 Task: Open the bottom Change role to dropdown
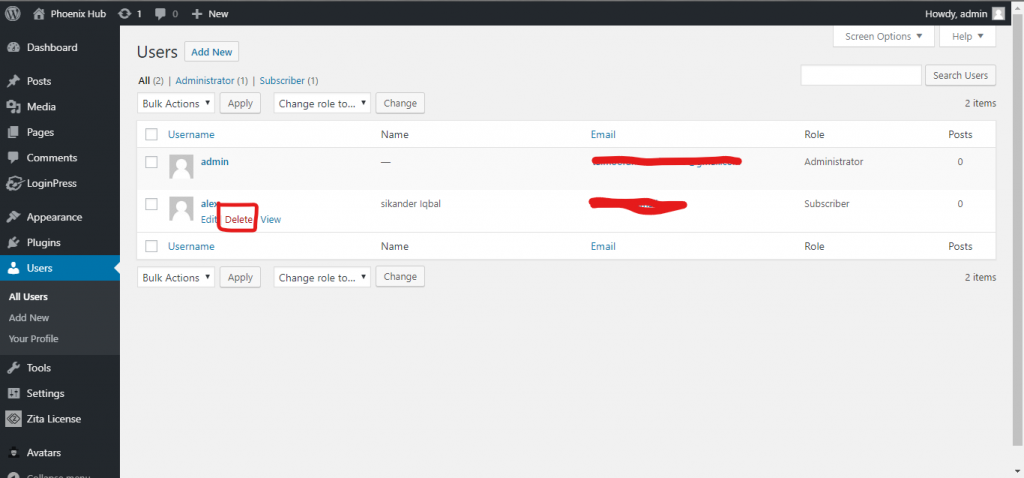click(322, 277)
